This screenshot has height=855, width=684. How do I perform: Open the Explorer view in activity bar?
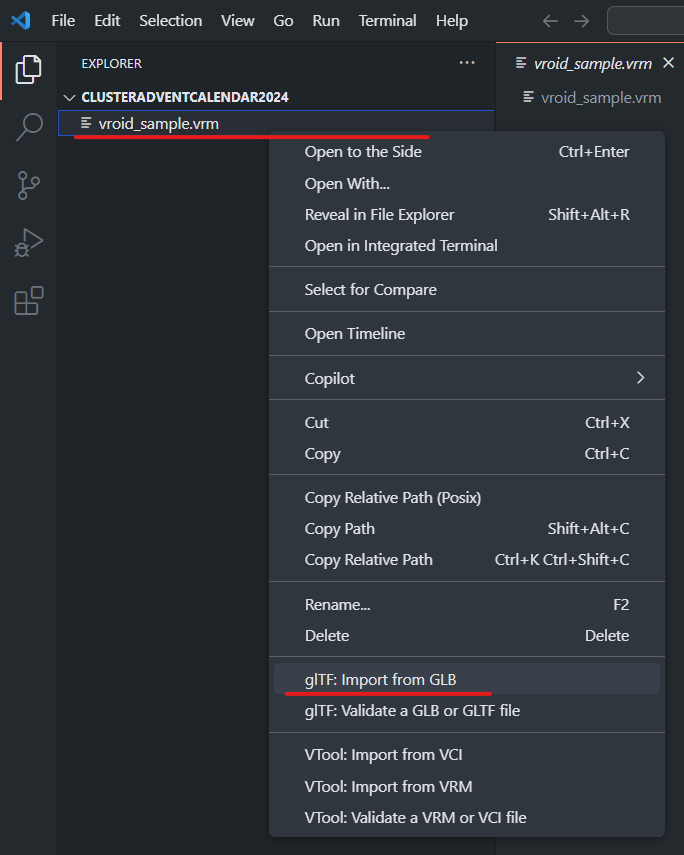point(29,69)
